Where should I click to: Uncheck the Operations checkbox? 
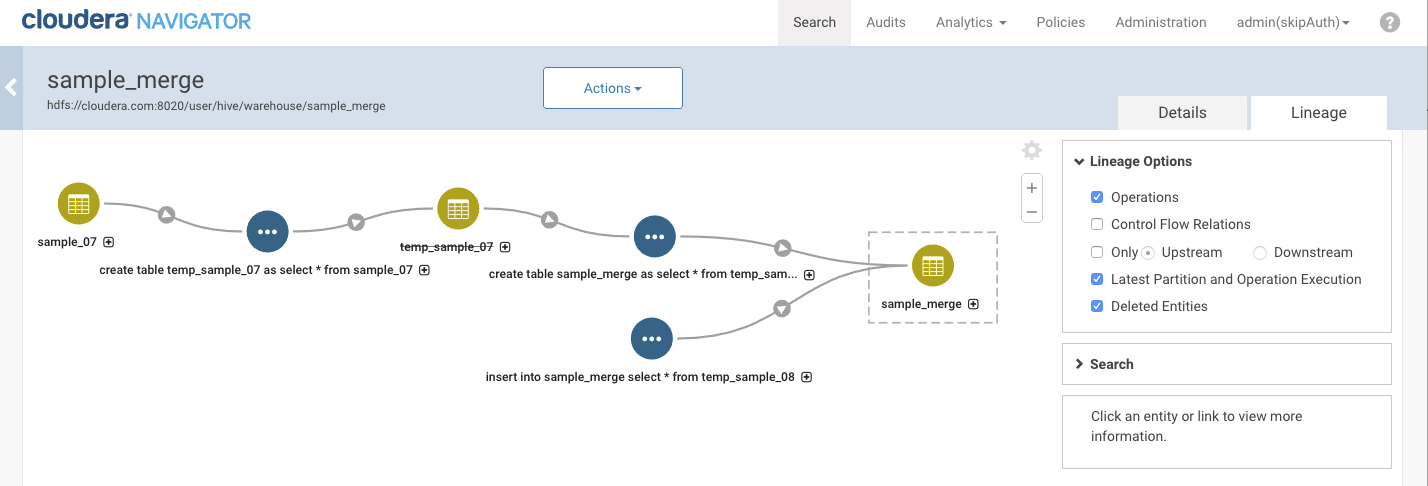(1097, 197)
